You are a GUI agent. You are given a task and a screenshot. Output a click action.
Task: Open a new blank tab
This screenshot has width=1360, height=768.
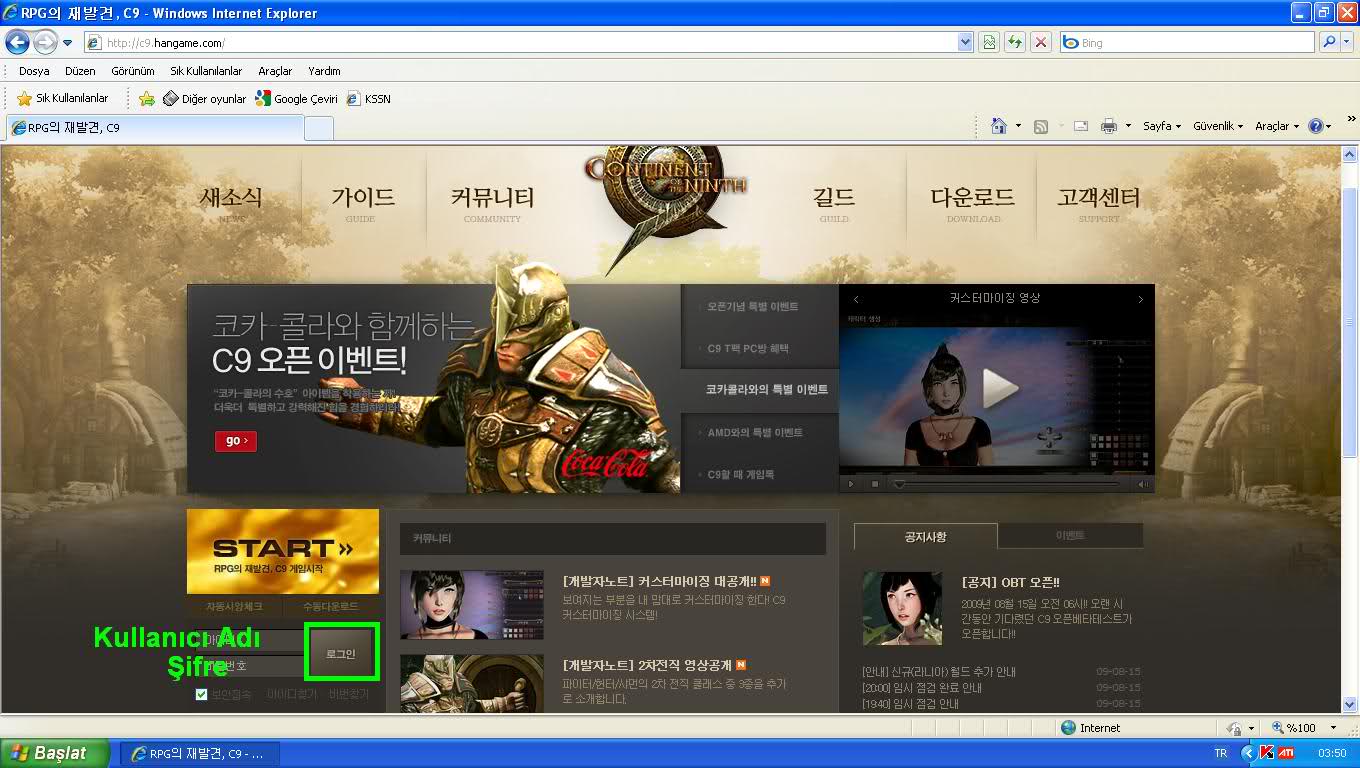[318, 129]
